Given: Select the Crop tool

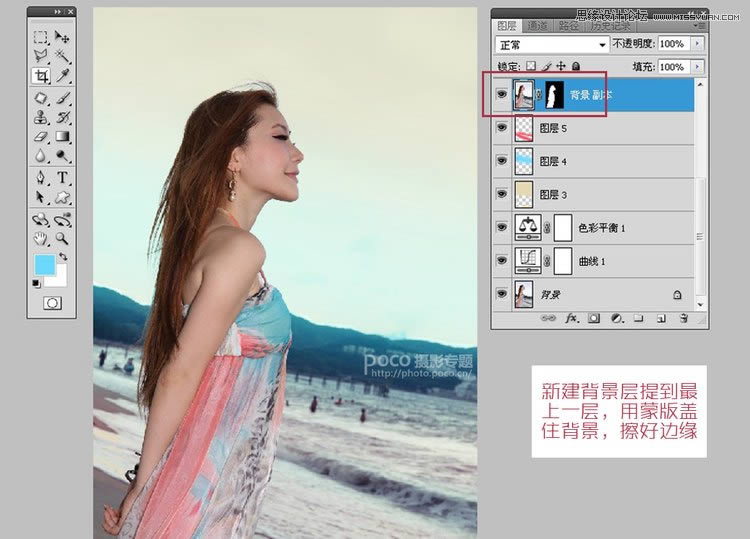Looking at the screenshot, I should (x=41, y=76).
